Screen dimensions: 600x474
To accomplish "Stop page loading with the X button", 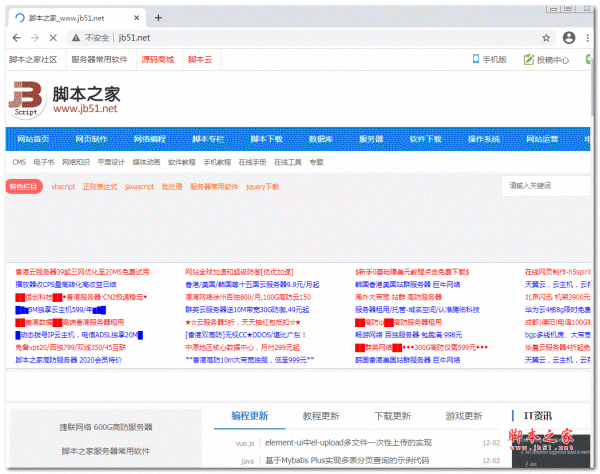I will [x=66, y=37].
